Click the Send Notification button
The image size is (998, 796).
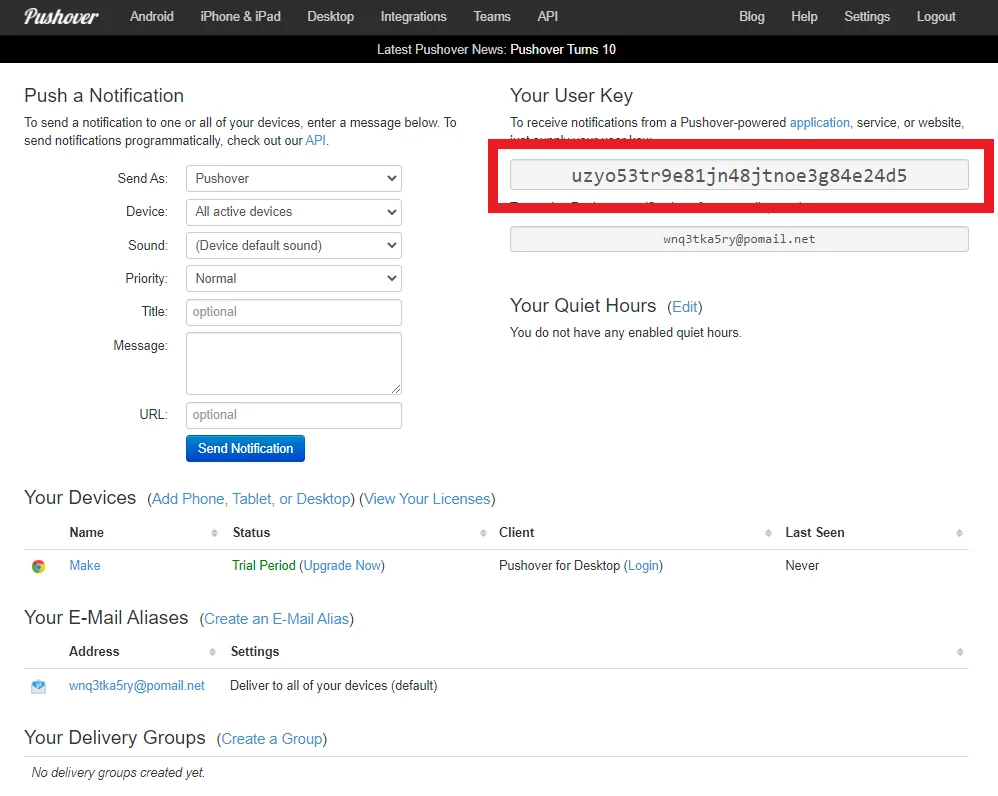point(246,449)
